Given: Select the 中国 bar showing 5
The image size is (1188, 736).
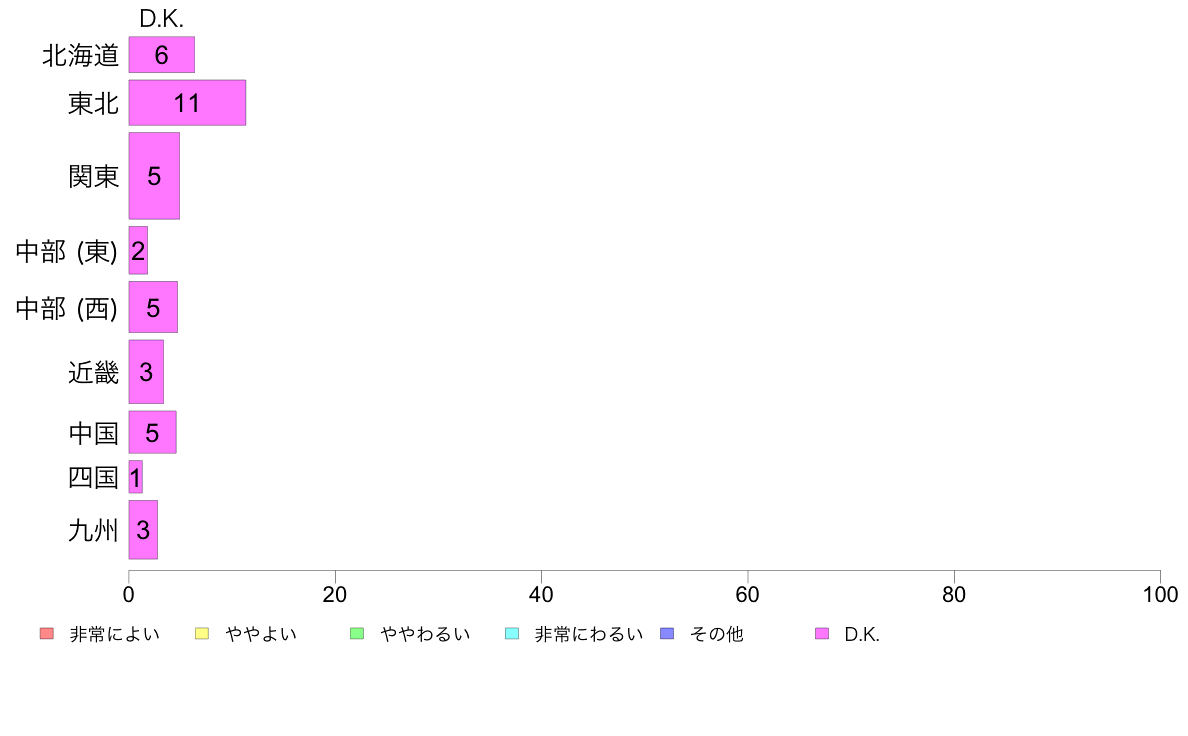Looking at the screenshot, I should click(152, 432).
